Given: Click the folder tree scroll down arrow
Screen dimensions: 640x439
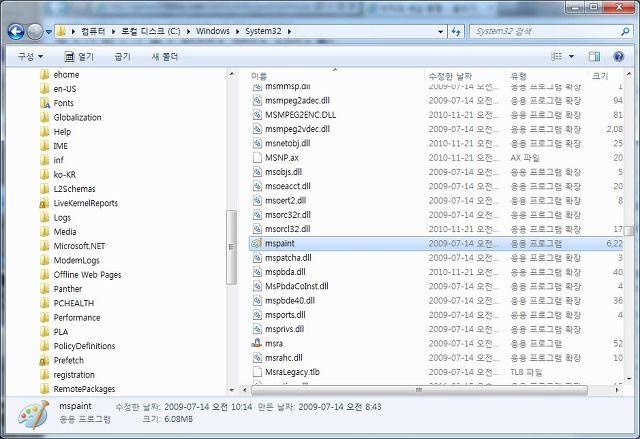Looking at the screenshot, I should tap(231, 390).
